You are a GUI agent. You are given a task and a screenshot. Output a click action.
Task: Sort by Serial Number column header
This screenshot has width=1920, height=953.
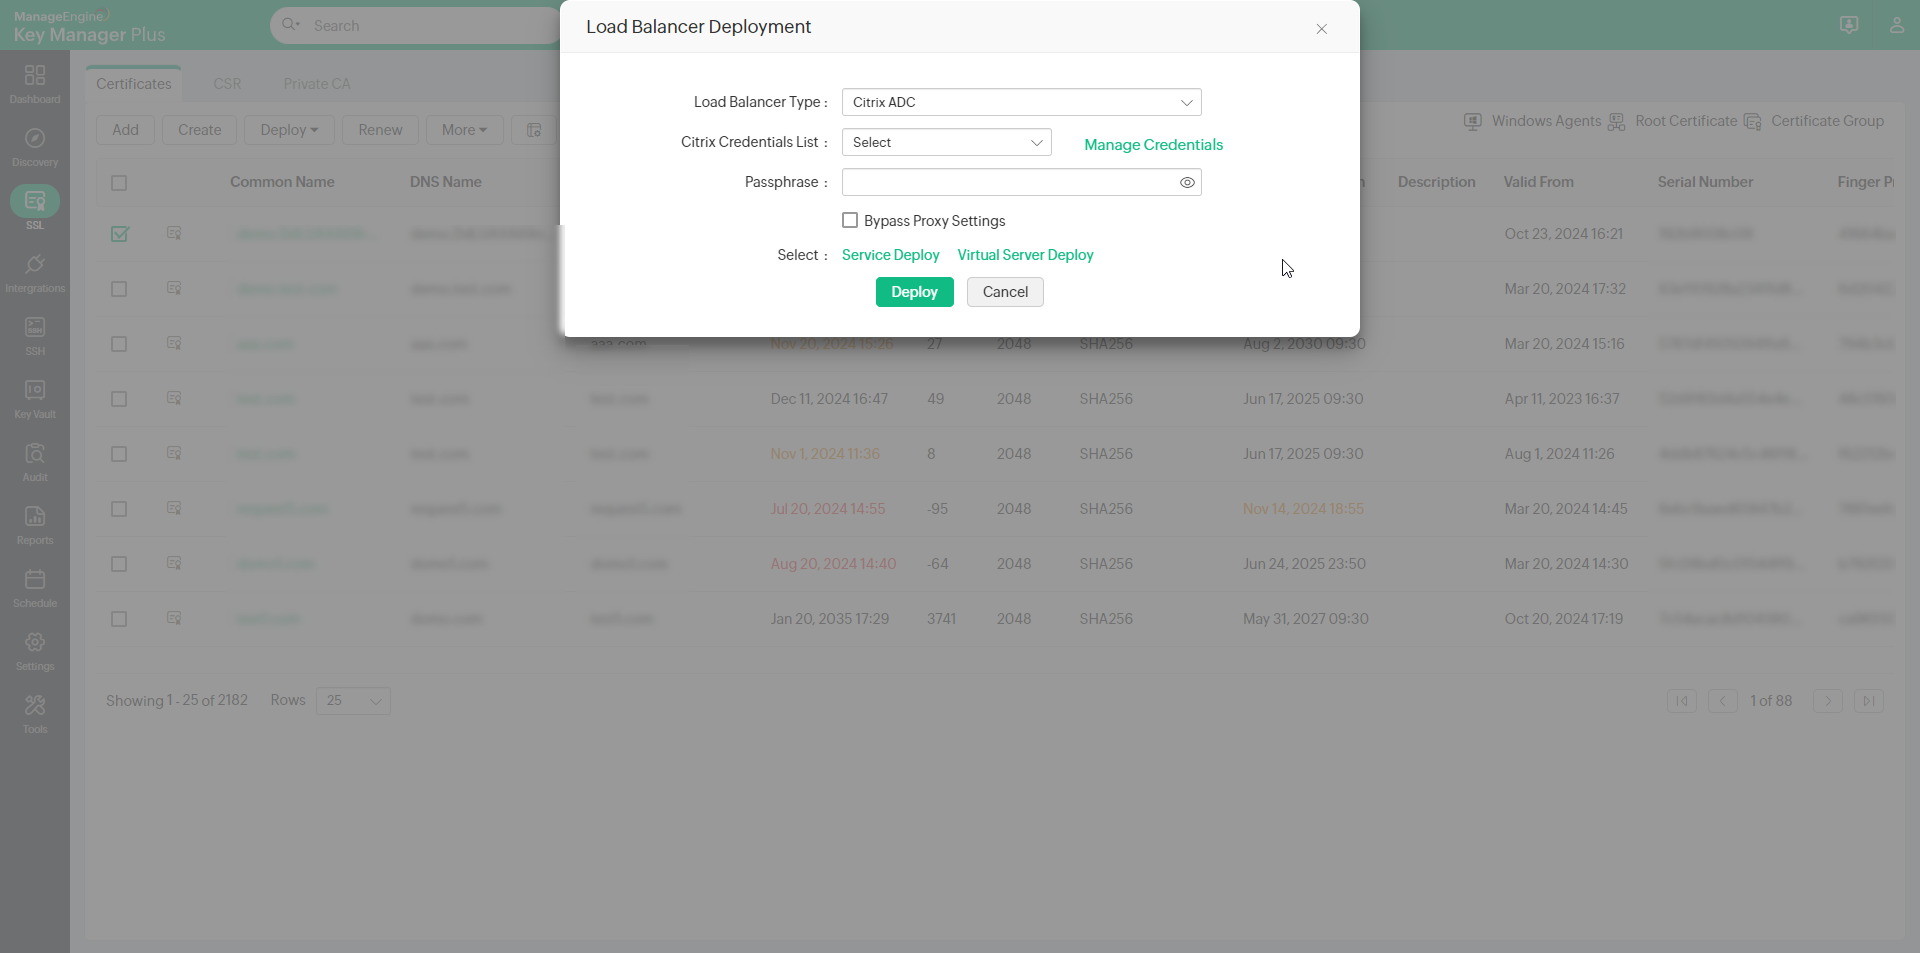tap(1706, 182)
